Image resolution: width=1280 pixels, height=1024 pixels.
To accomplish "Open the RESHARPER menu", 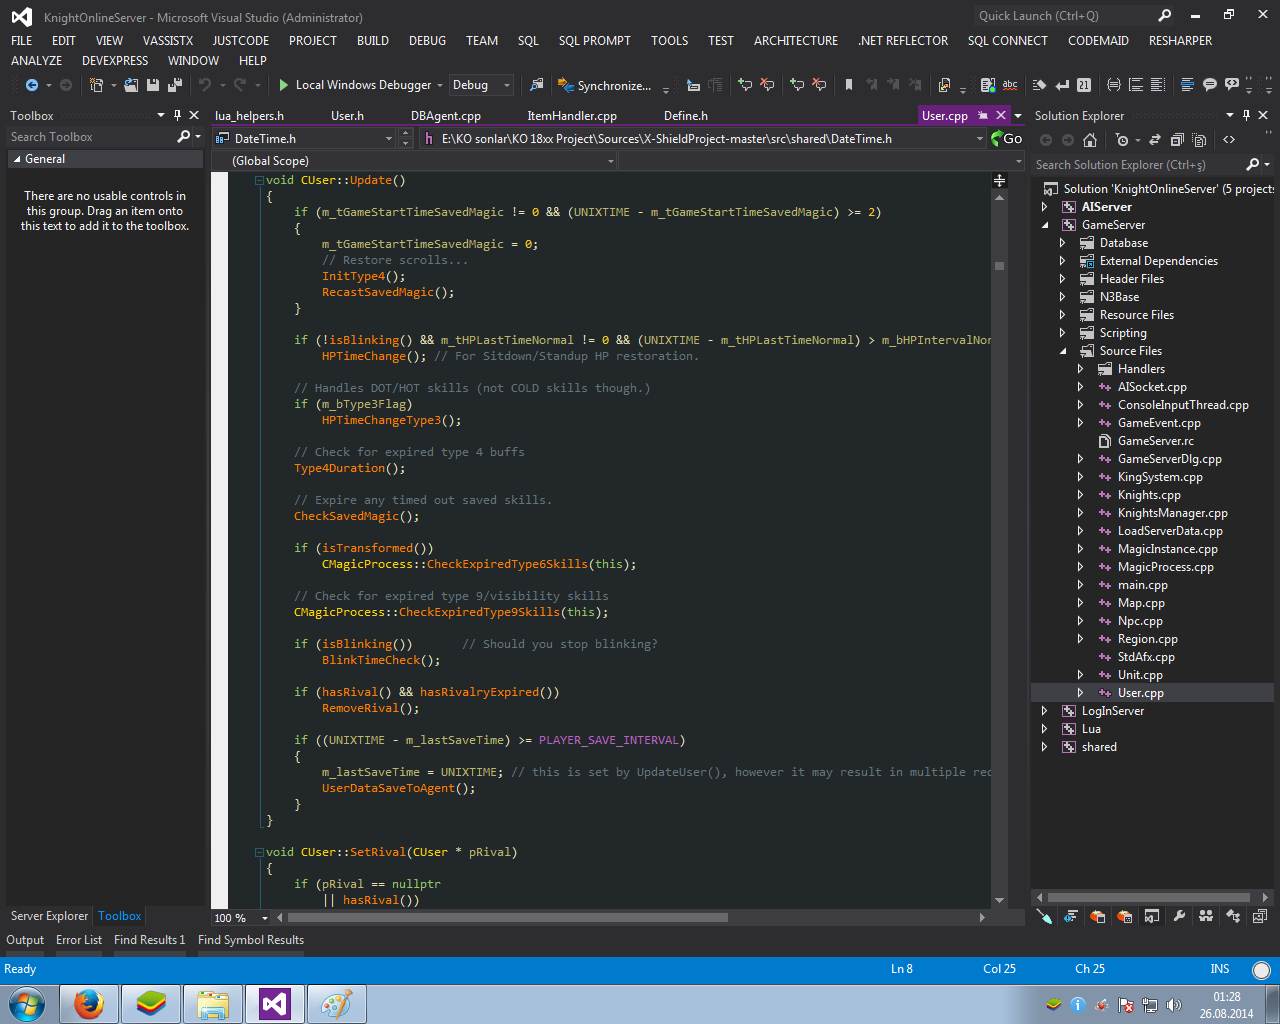I will (x=1180, y=41).
